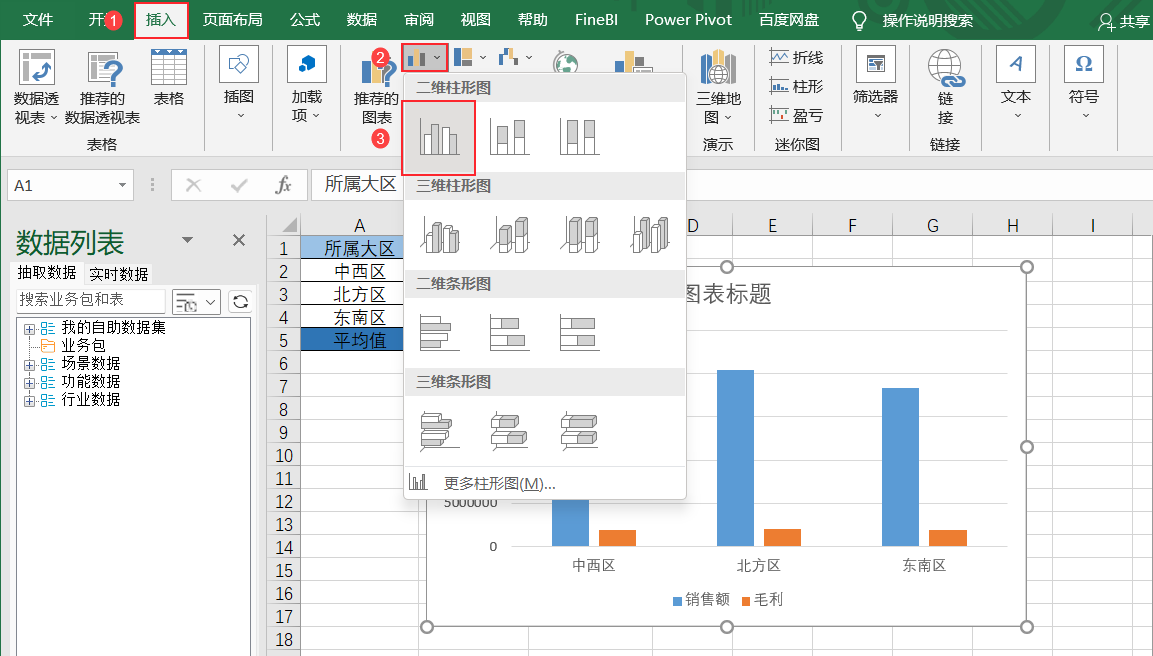
Task: Open the 3D map (三维地图) tool
Action: [x=718, y=87]
